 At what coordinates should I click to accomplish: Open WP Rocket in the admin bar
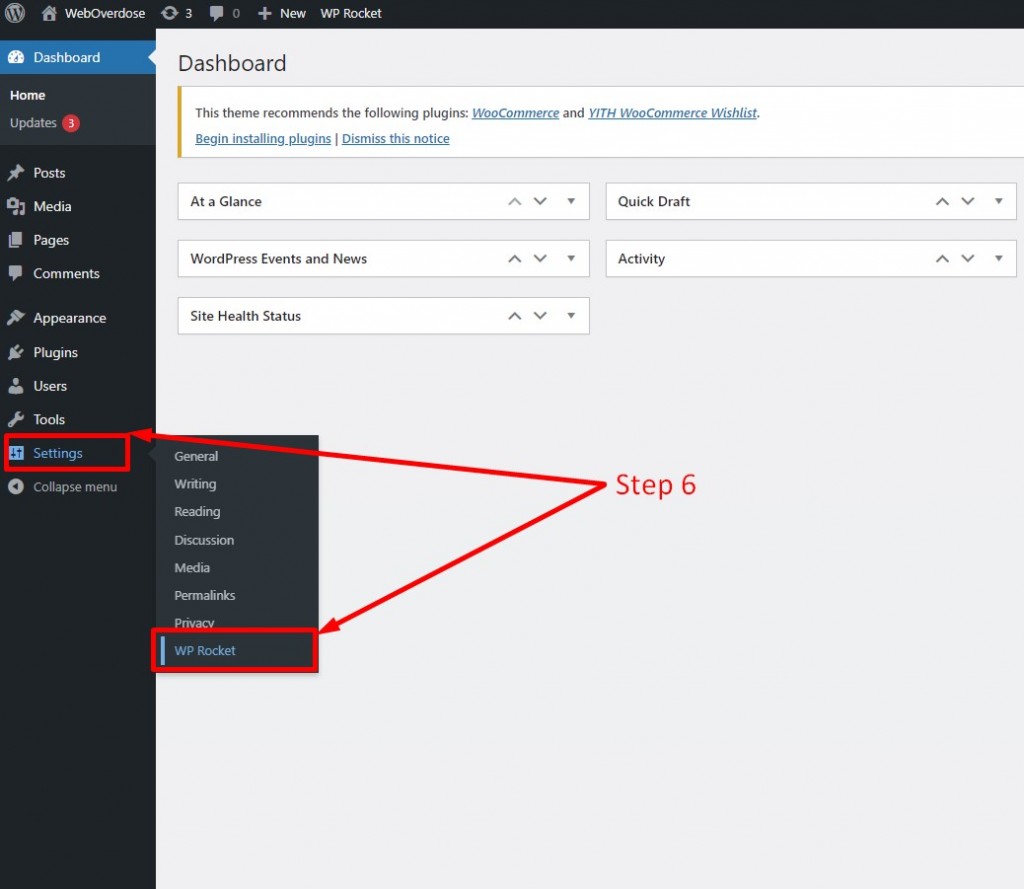(x=351, y=13)
